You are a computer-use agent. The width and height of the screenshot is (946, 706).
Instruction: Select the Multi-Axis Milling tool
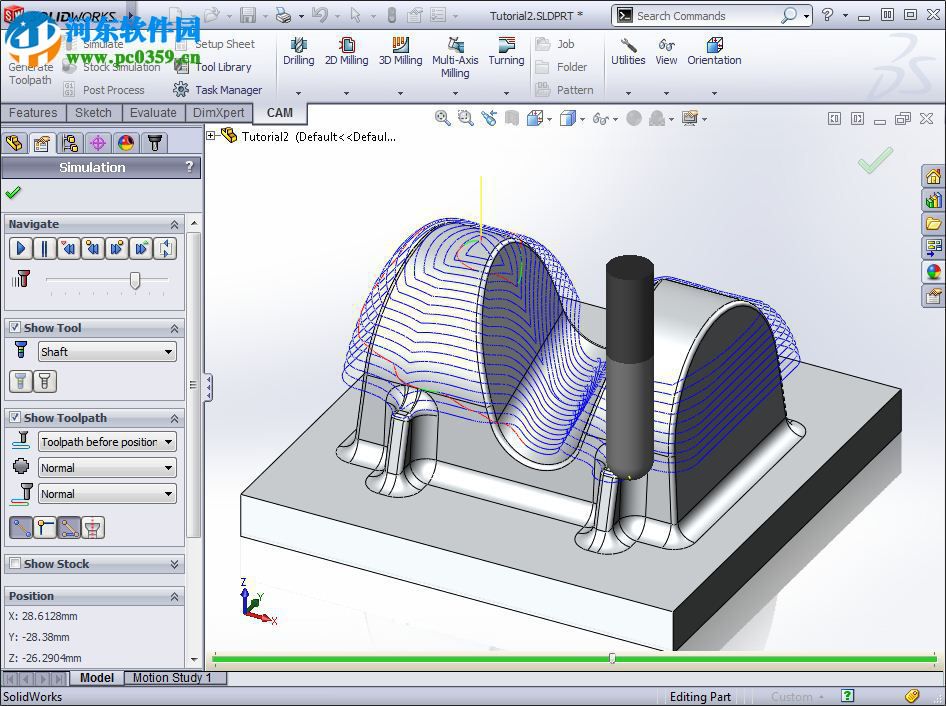click(455, 45)
